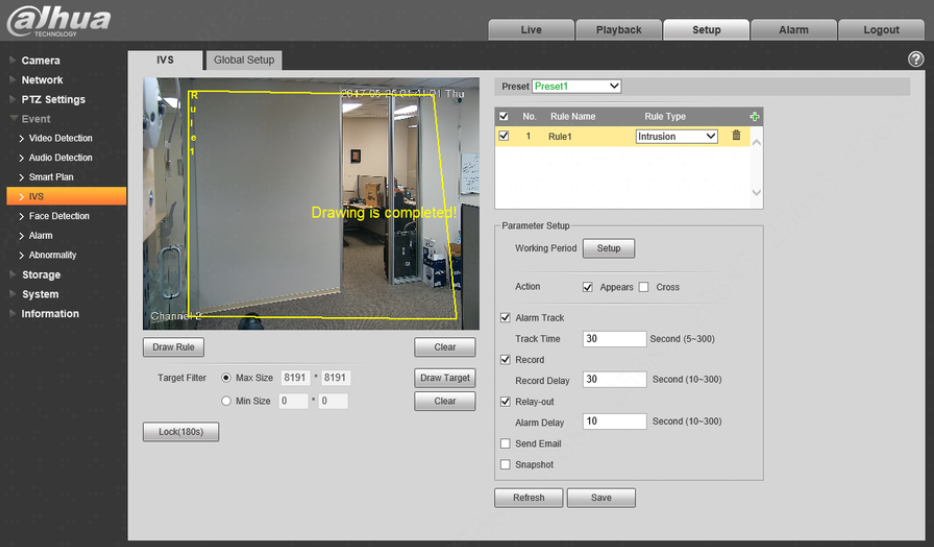Switch to the Playback tab
934x547 pixels.
coord(618,30)
